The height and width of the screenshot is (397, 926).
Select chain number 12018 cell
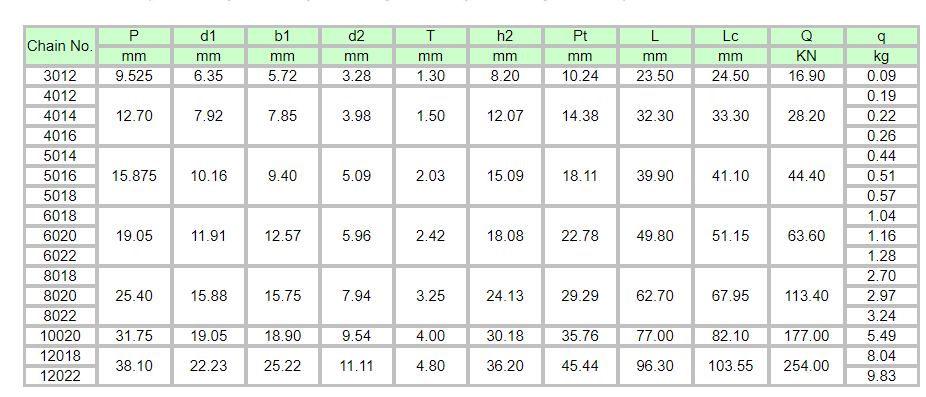[x=60, y=356]
